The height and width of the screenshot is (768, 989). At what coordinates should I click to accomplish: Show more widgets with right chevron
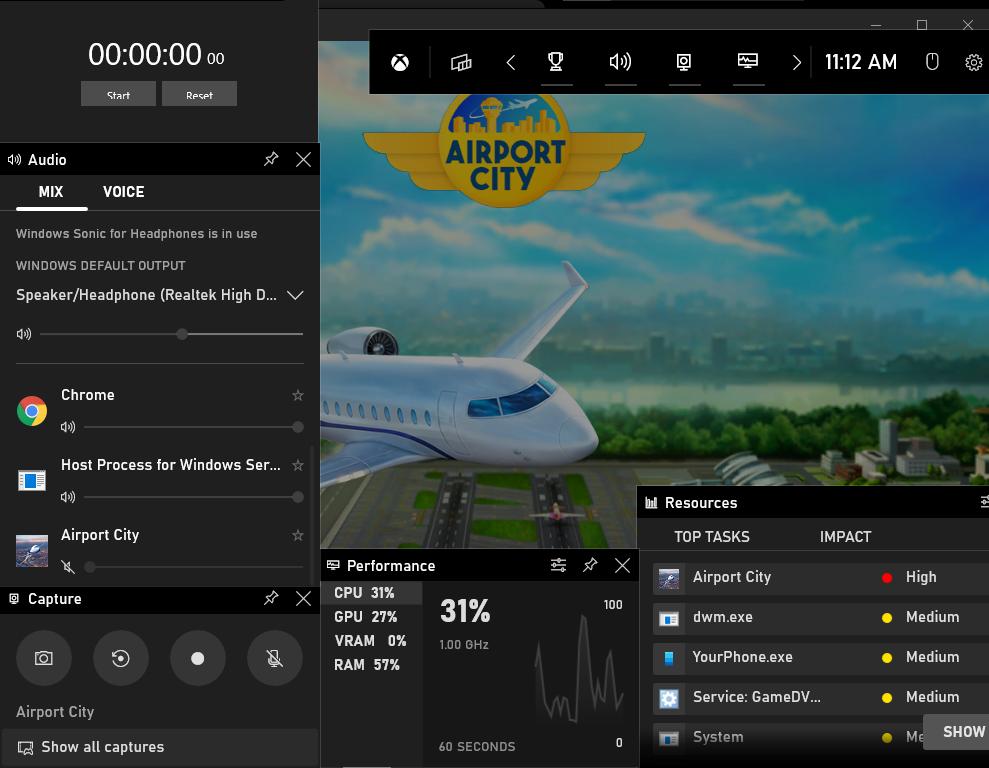[x=797, y=62]
